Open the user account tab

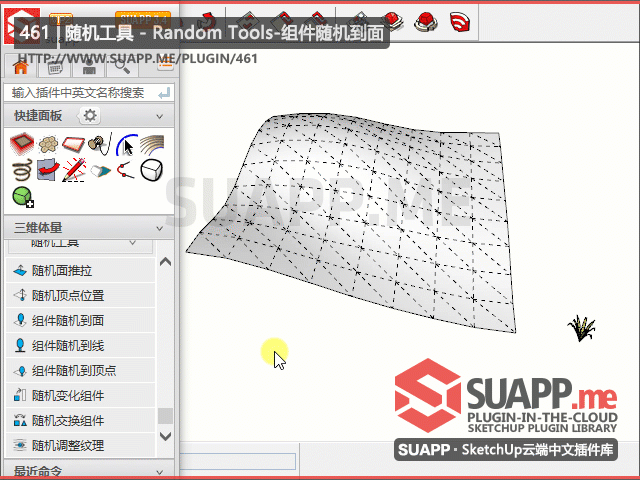(x=89, y=67)
